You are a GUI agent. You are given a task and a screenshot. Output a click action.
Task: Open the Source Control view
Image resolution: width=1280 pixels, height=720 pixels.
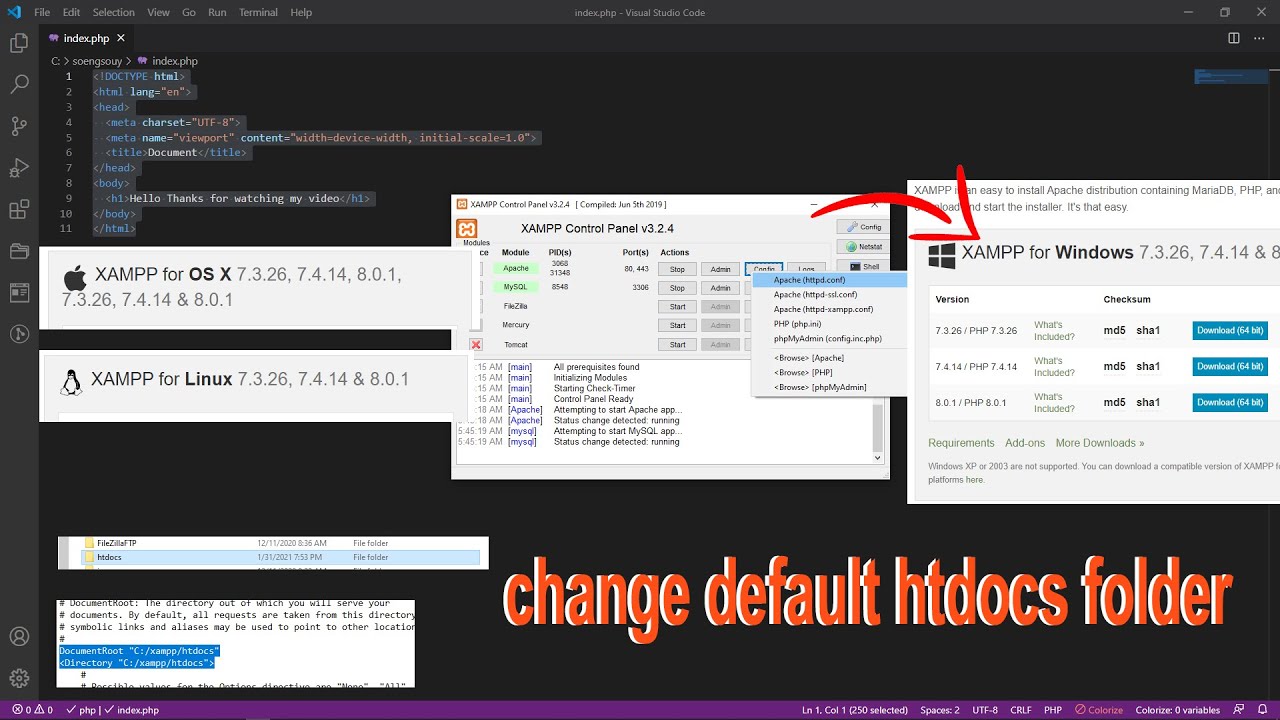coord(18,126)
